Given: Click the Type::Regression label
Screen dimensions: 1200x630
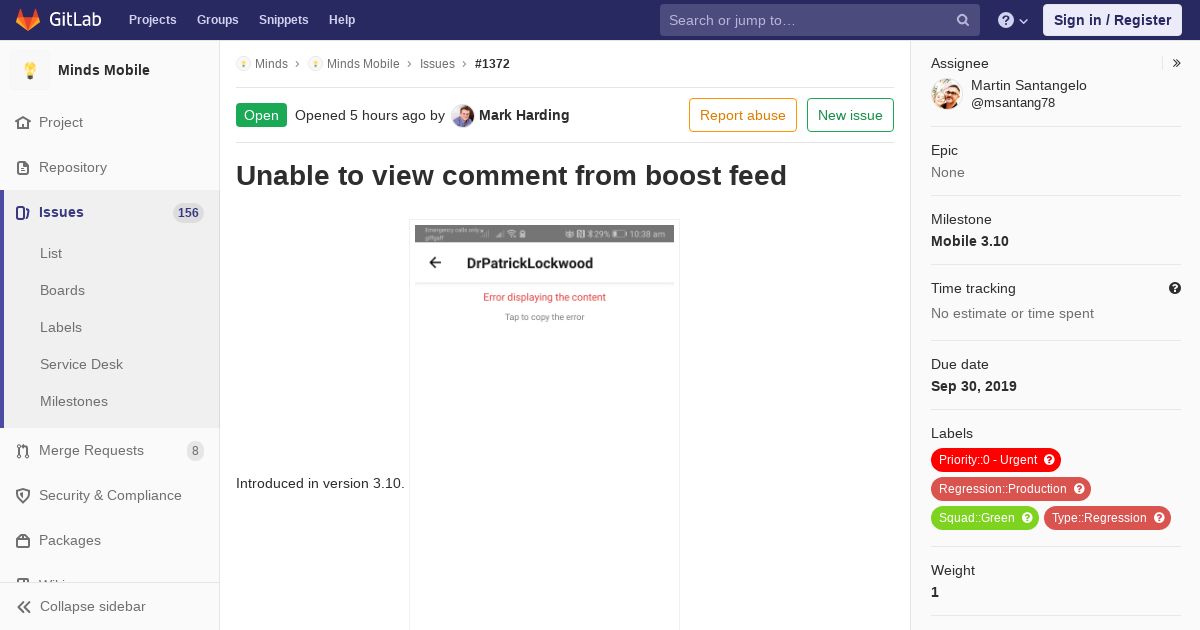Looking at the screenshot, I should pyautogui.click(x=1107, y=518).
